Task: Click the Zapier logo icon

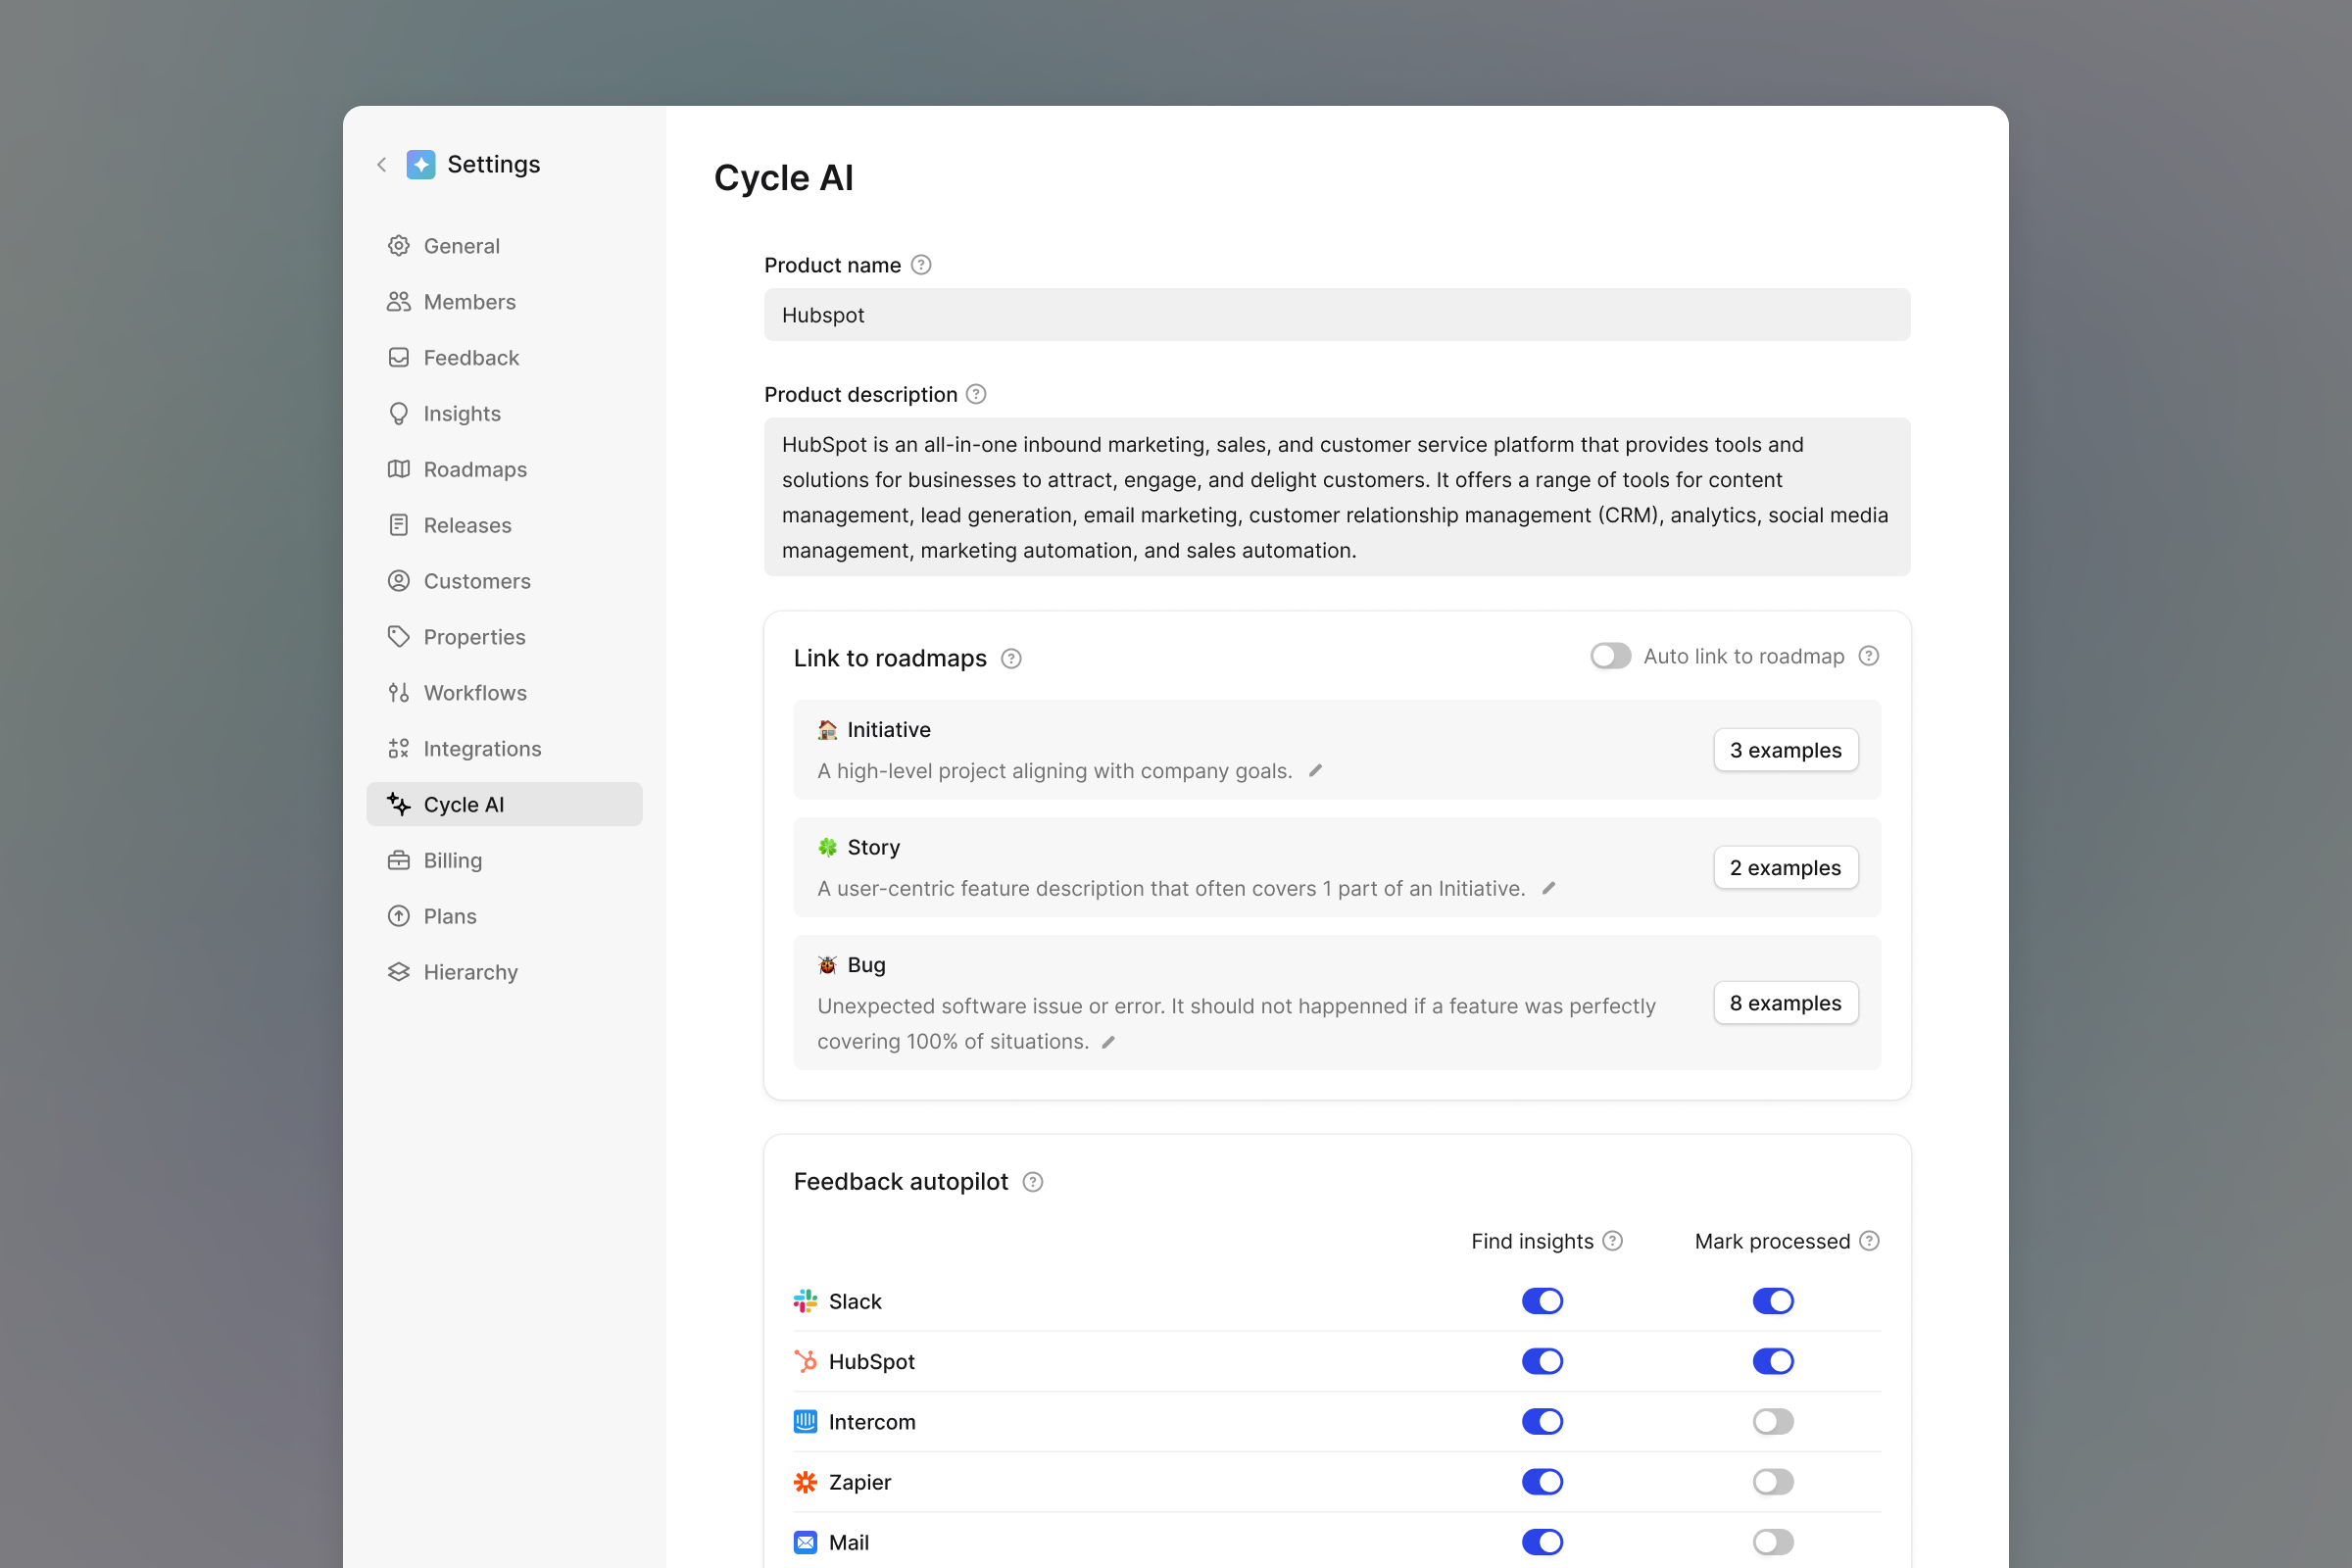Action: 805,1482
